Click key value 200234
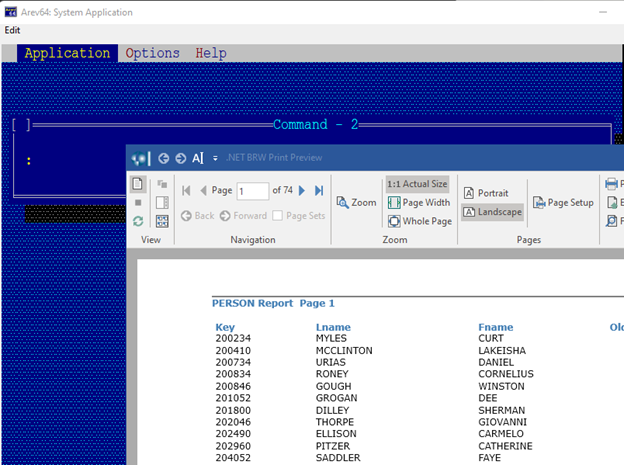The image size is (624, 465). click(233, 338)
